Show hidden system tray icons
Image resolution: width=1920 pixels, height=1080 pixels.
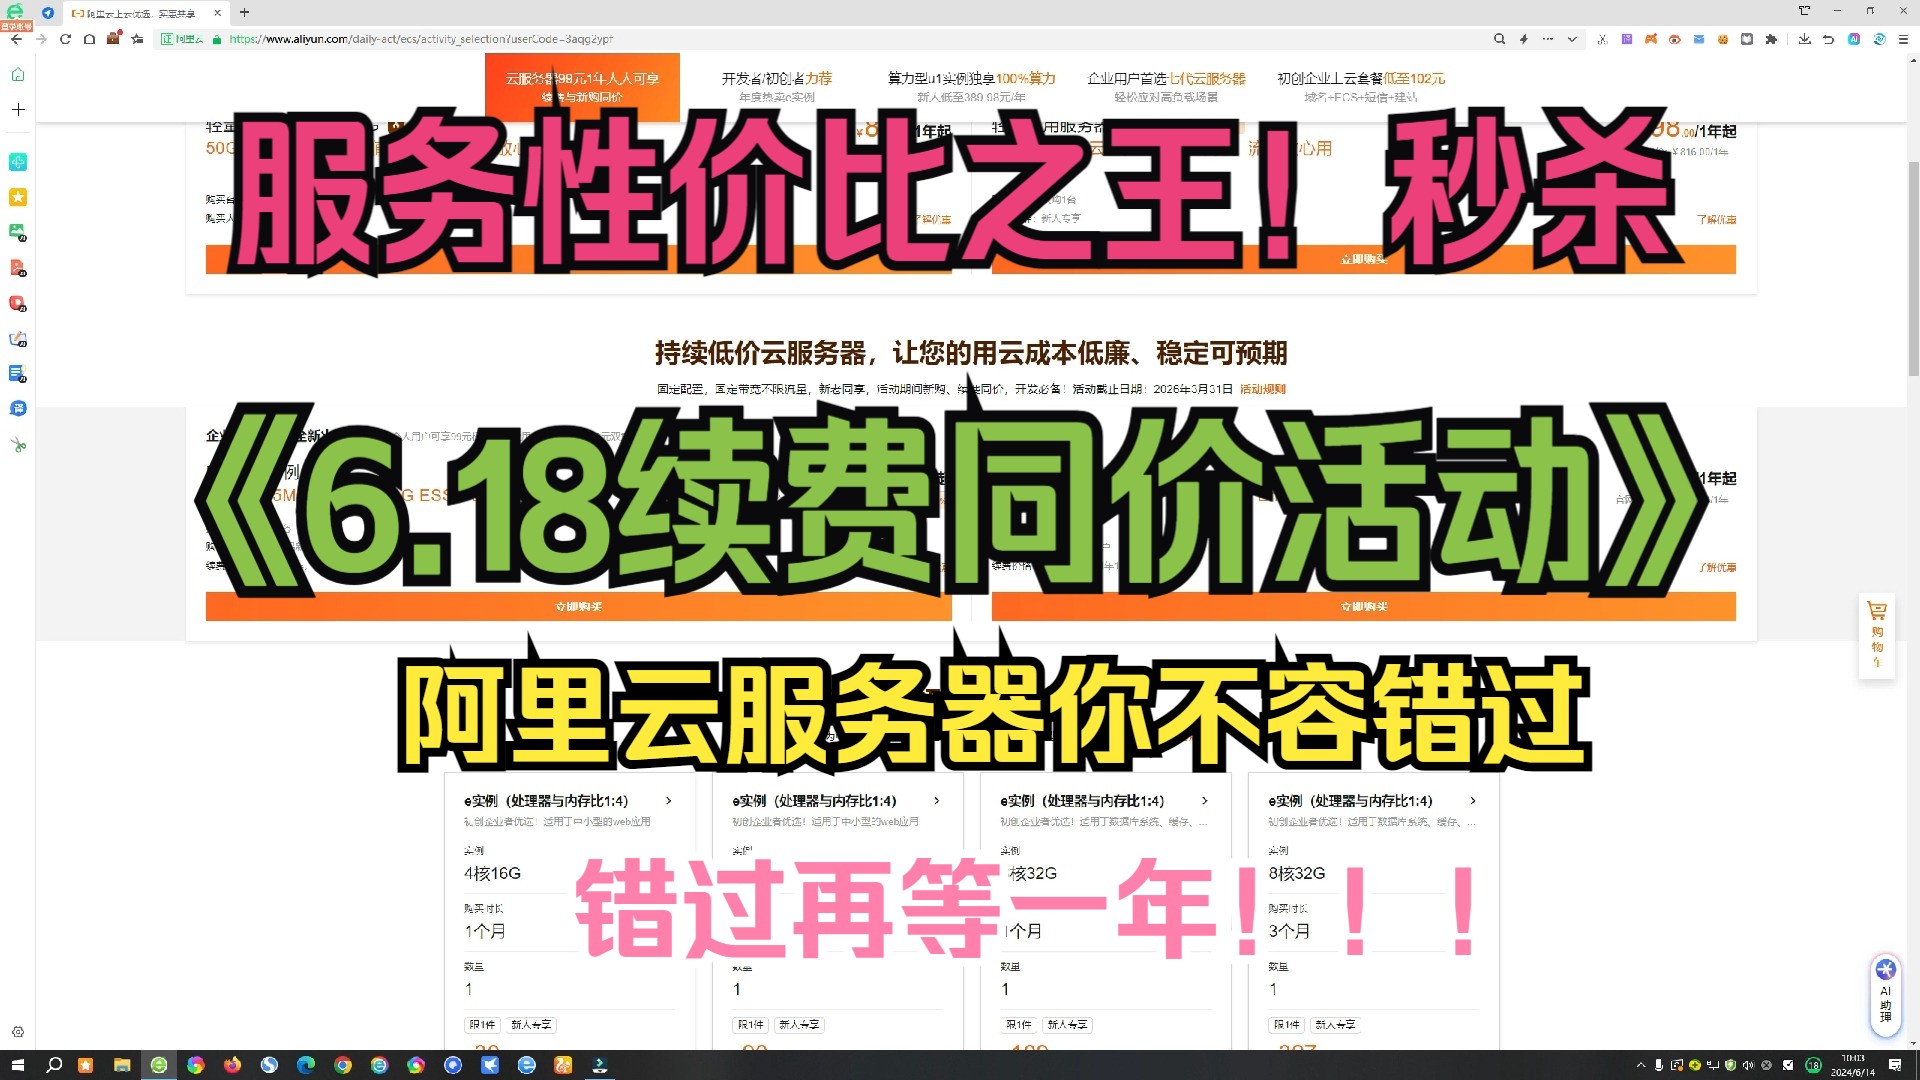pos(1640,1065)
